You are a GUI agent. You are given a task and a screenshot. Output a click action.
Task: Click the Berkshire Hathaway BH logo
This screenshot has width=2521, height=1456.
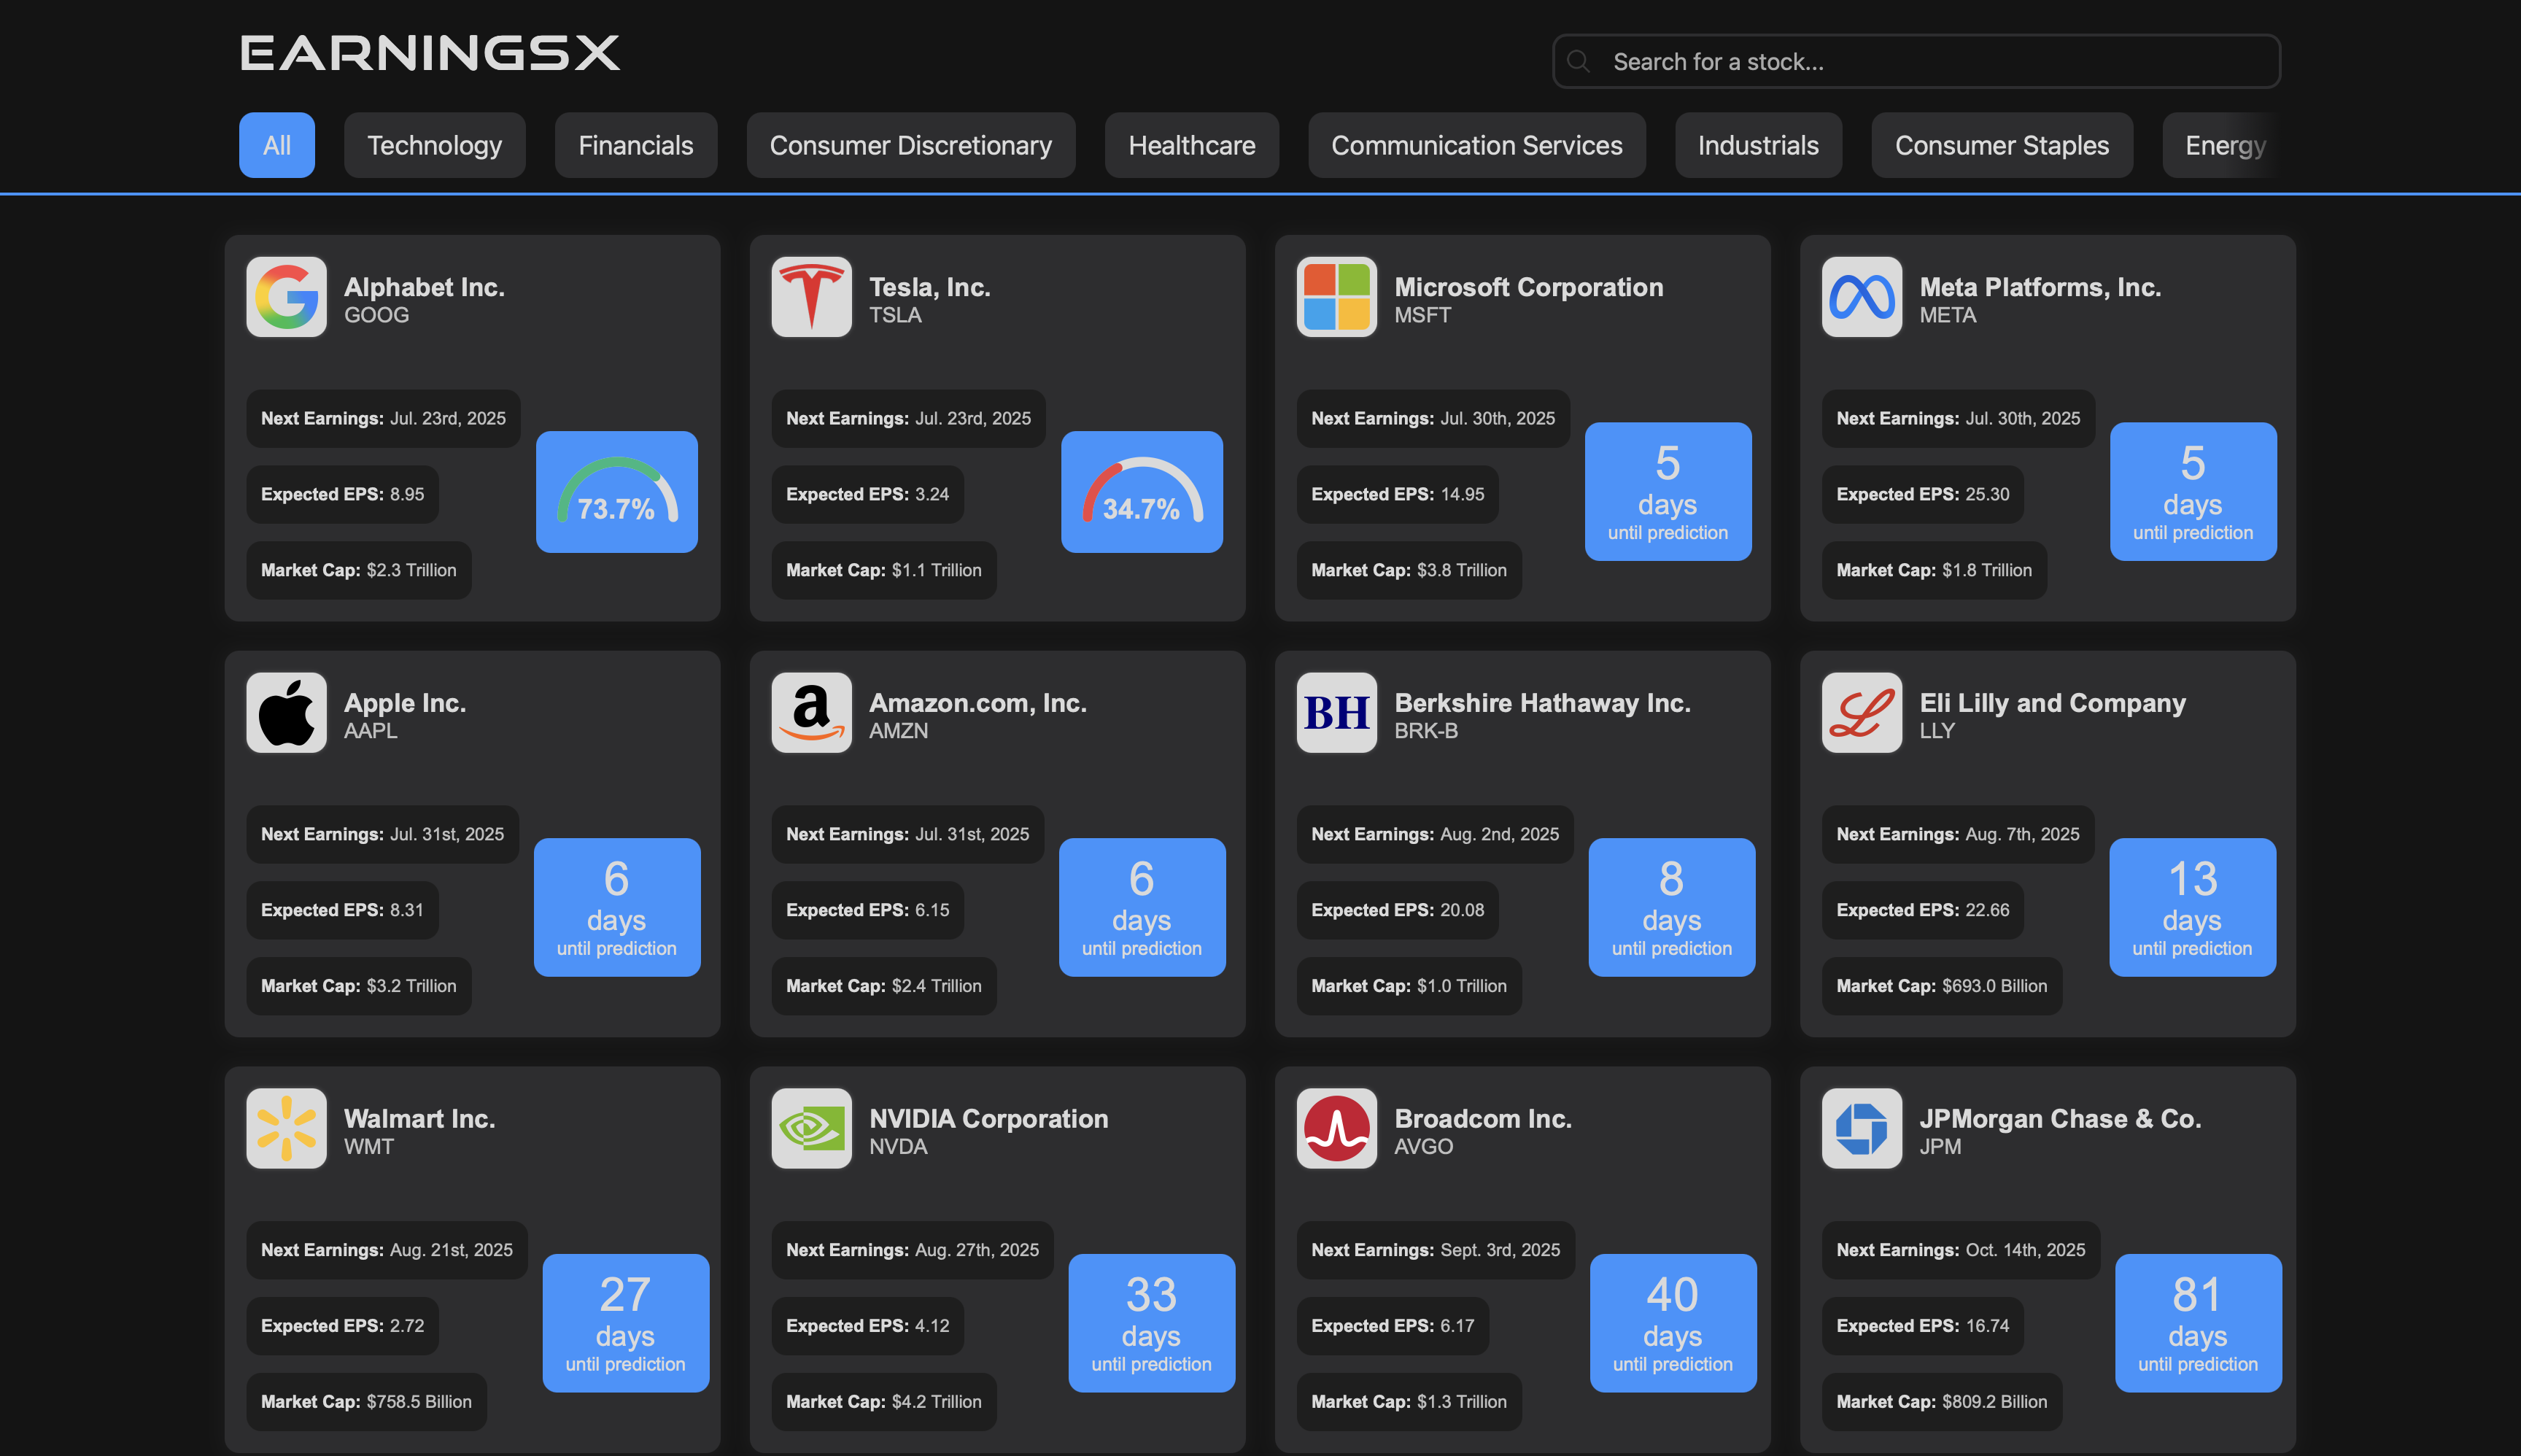click(x=1336, y=713)
